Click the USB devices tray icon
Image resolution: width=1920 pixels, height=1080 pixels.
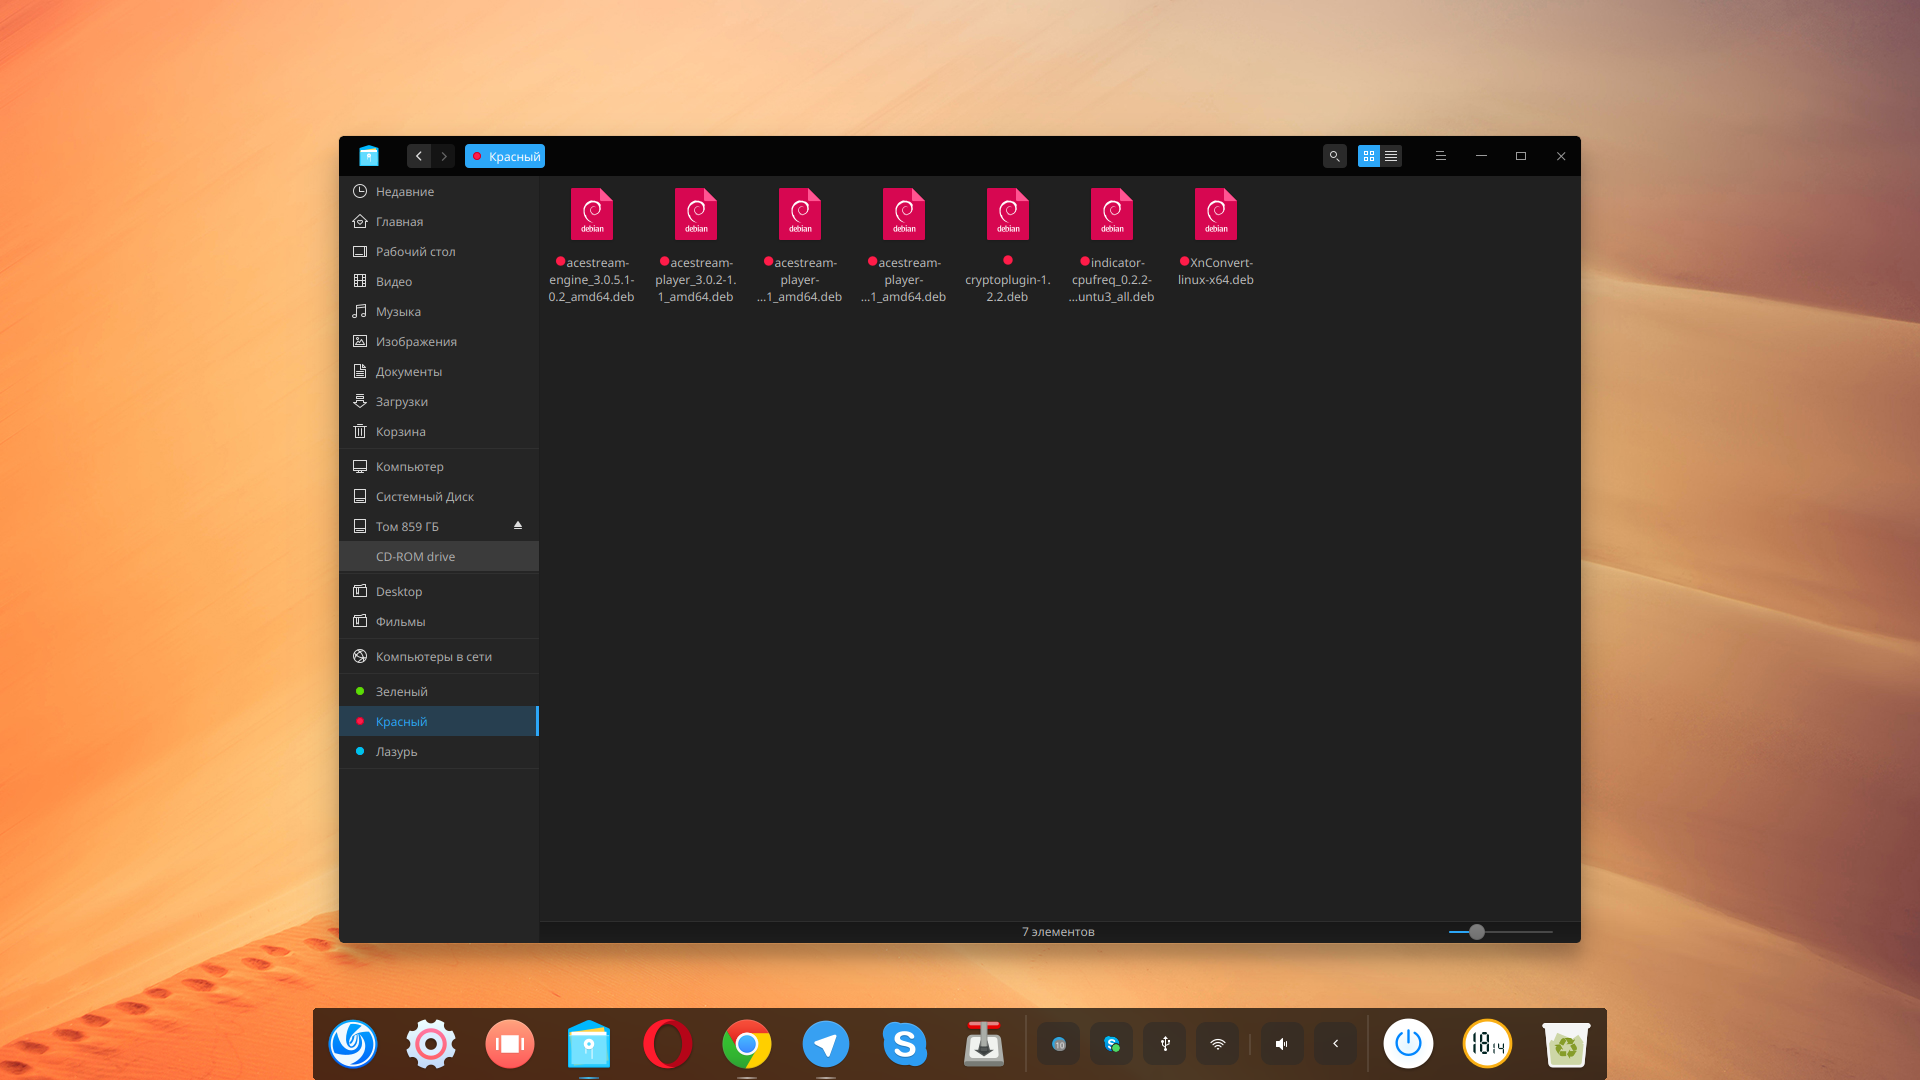click(1164, 1043)
